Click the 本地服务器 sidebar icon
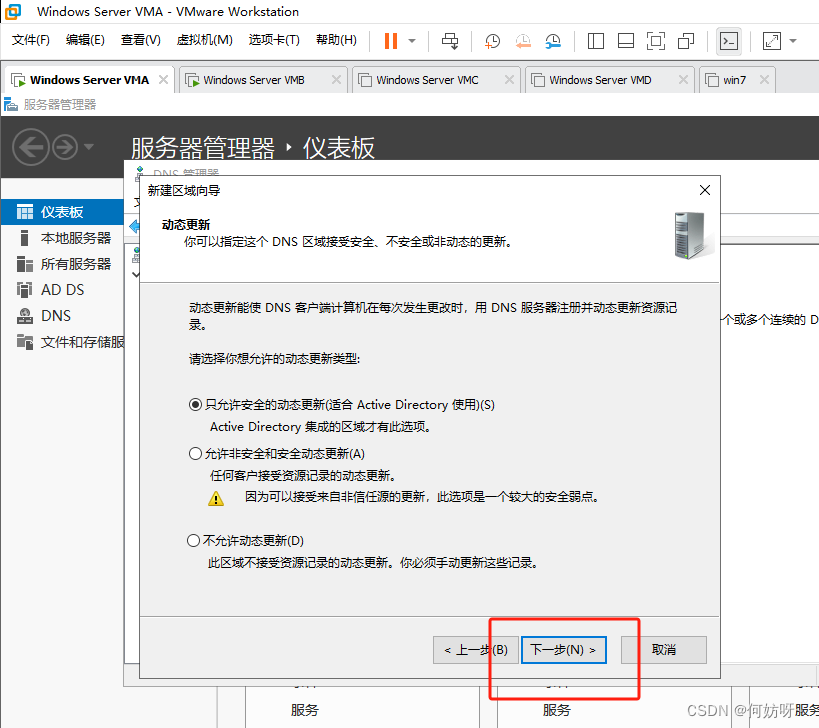The image size is (819, 728). pyautogui.click(x=24, y=238)
